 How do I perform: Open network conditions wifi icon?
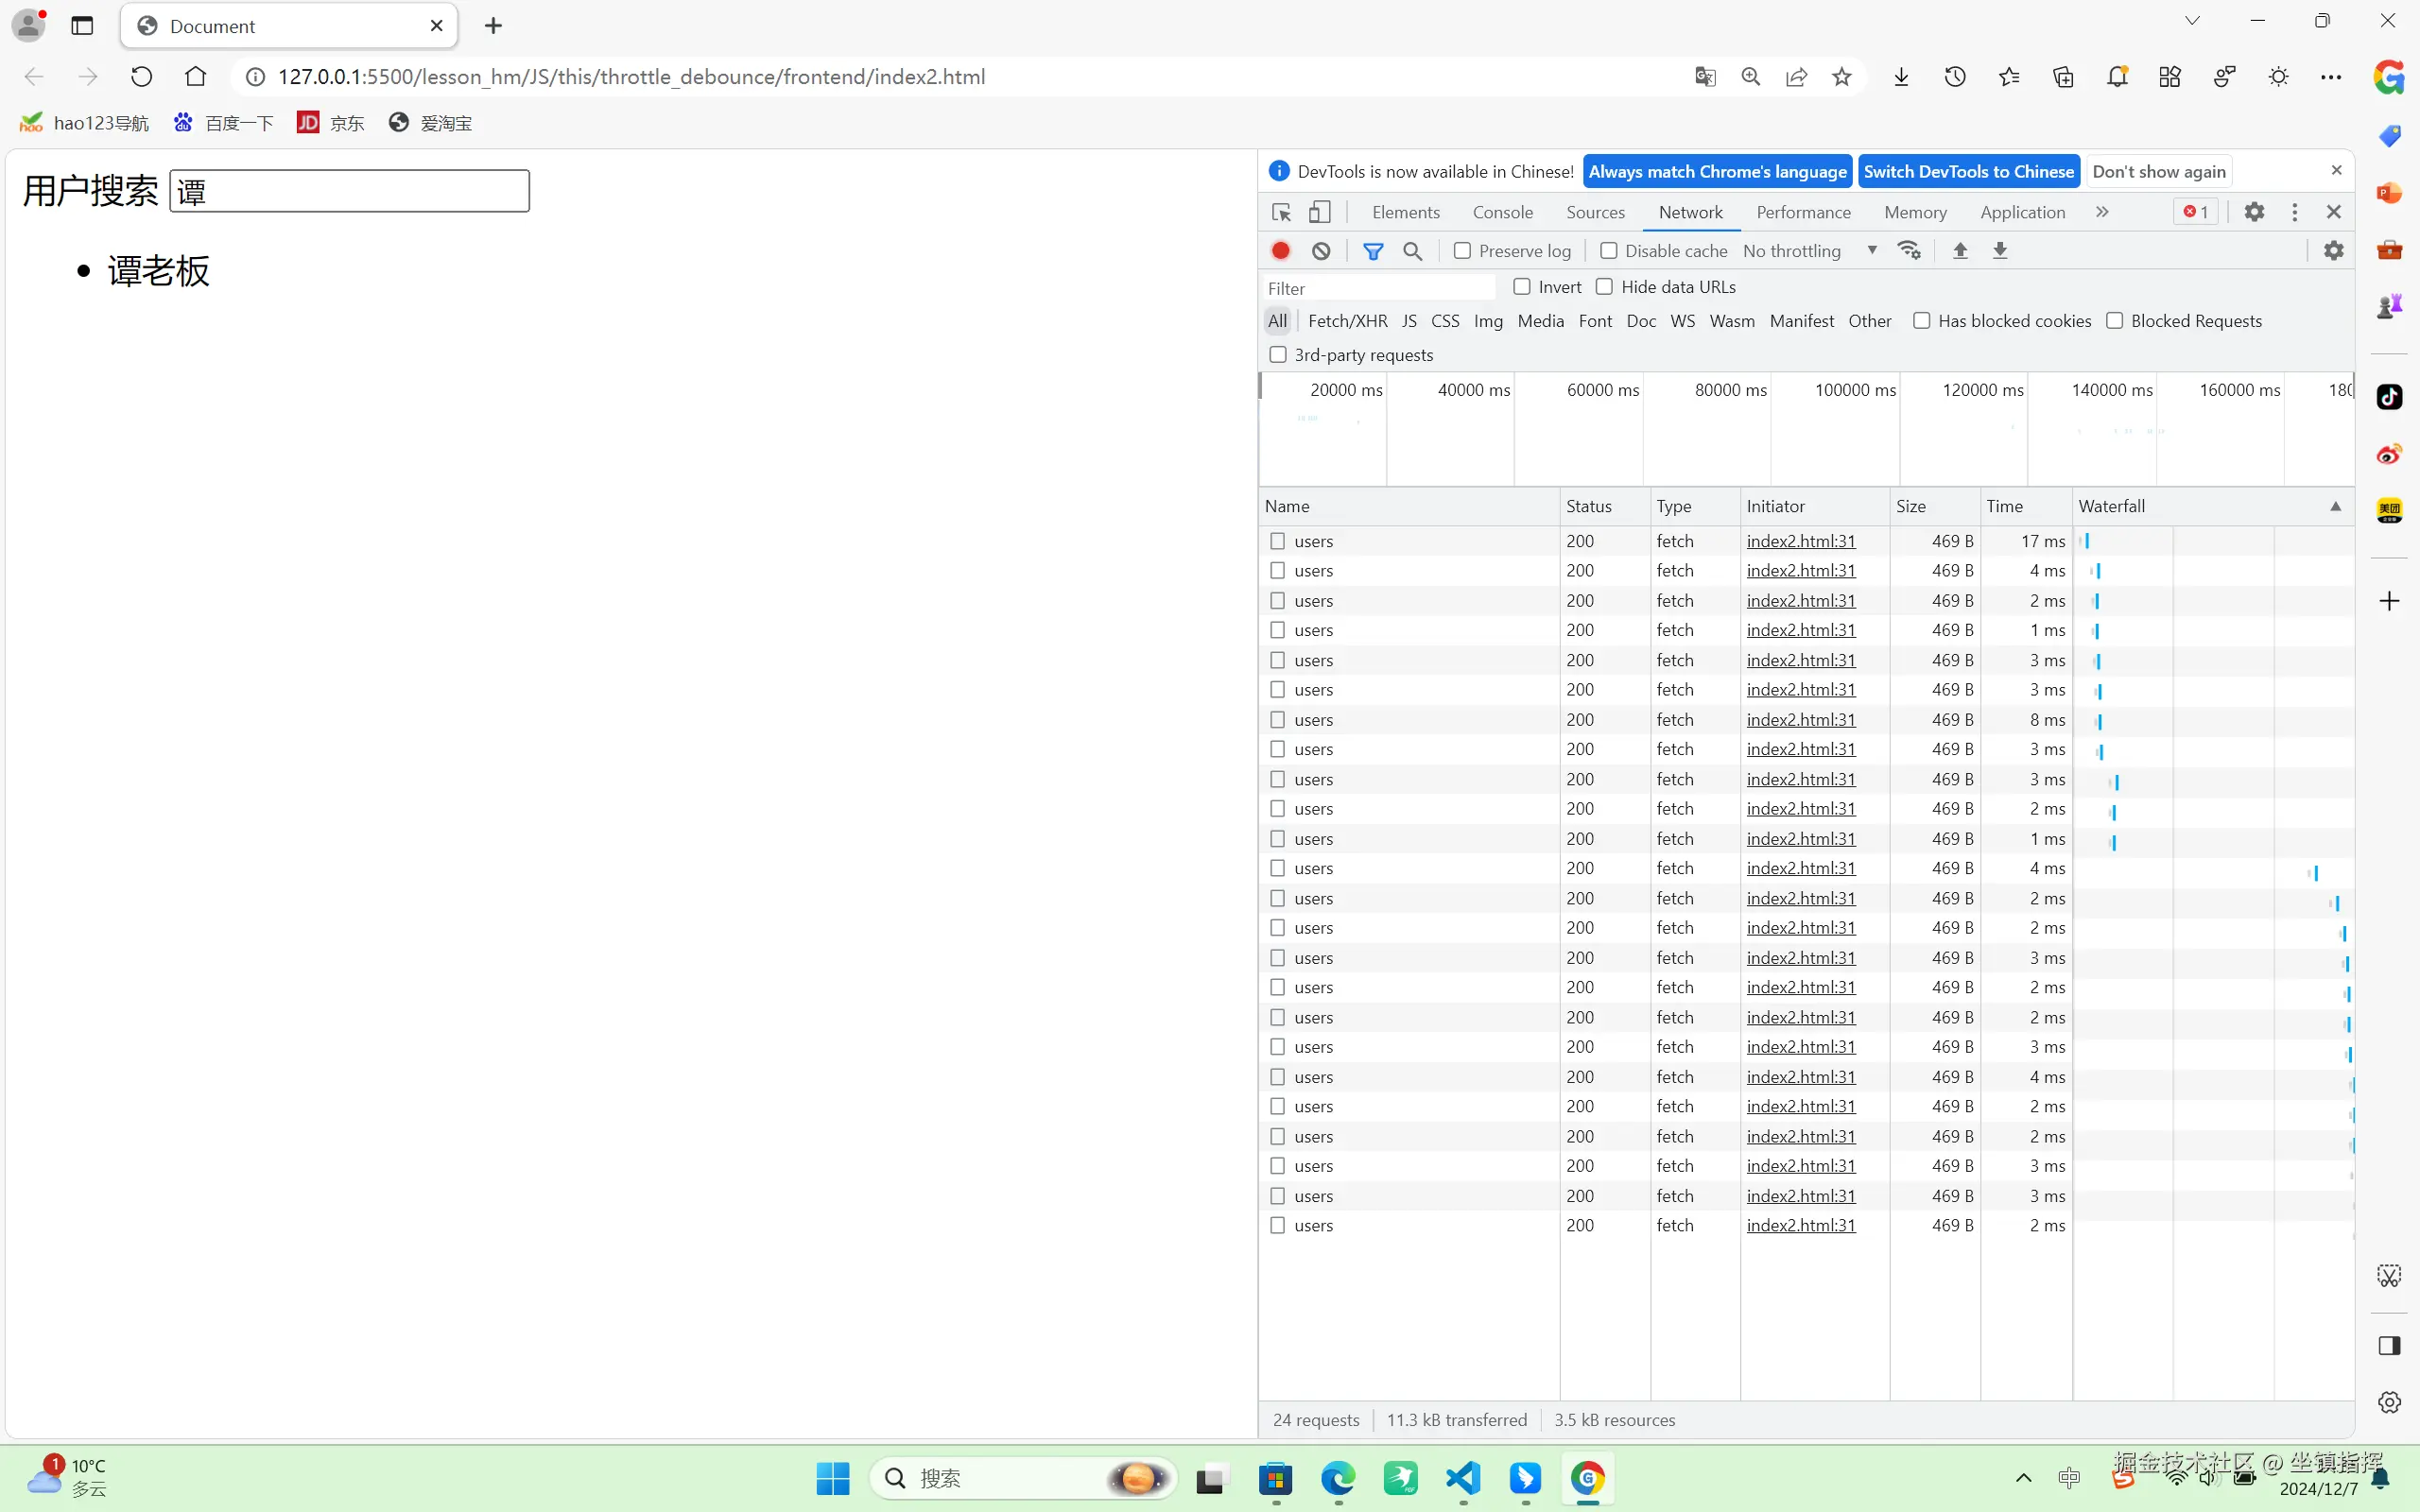click(1909, 251)
